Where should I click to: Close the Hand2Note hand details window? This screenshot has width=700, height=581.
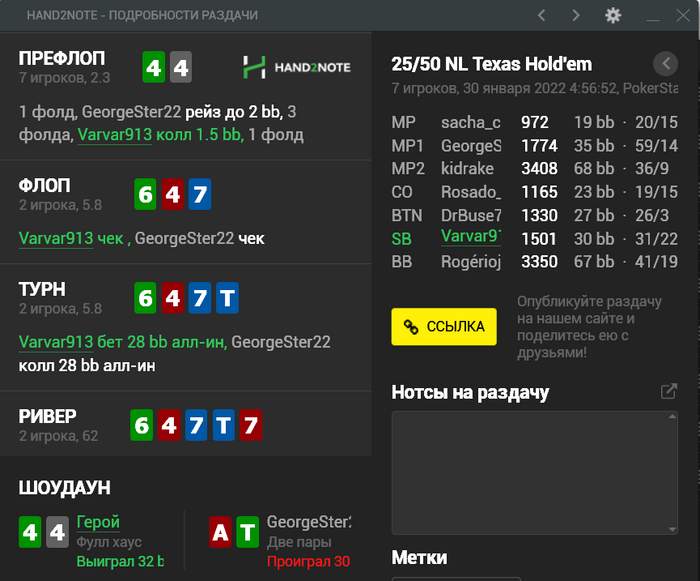click(683, 16)
